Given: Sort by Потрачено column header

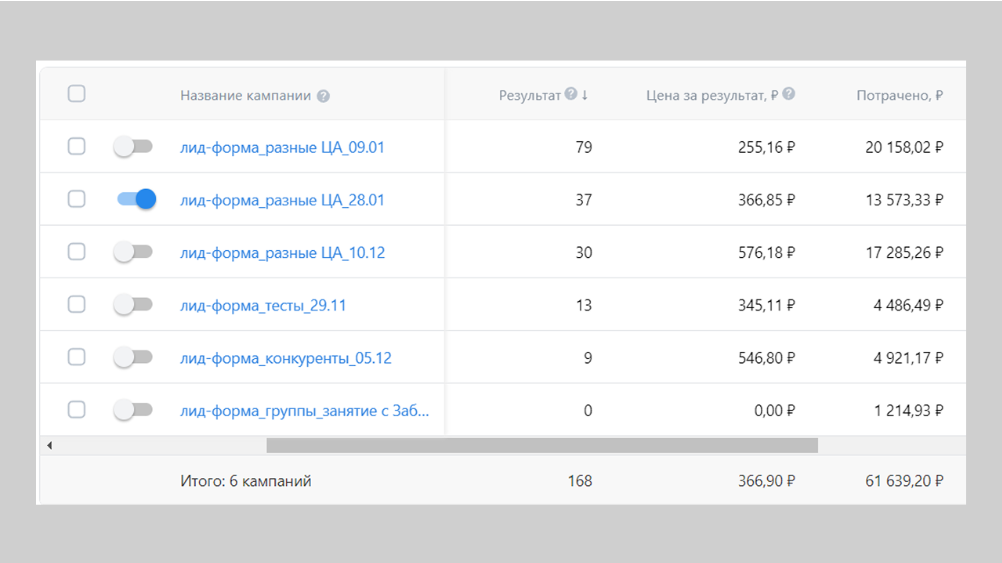Looking at the screenshot, I should [899, 96].
